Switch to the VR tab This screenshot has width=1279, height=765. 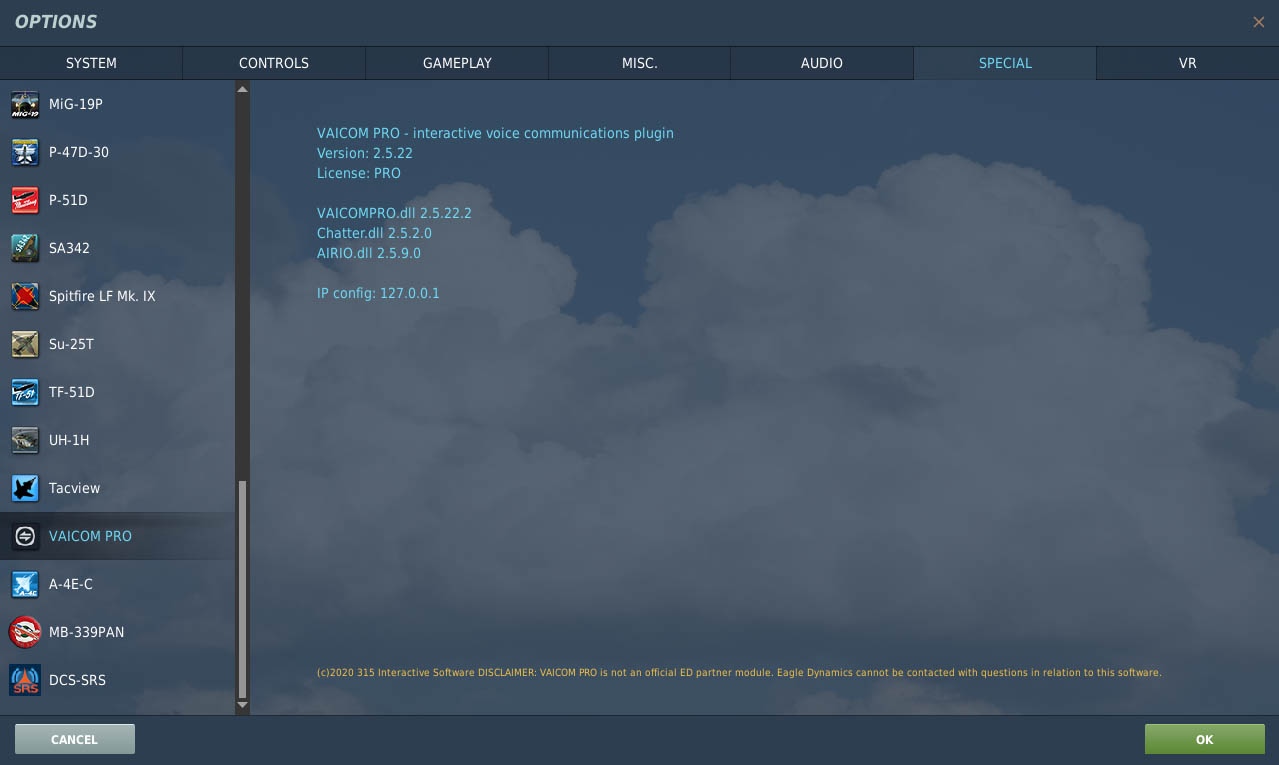click(1188, 63)
